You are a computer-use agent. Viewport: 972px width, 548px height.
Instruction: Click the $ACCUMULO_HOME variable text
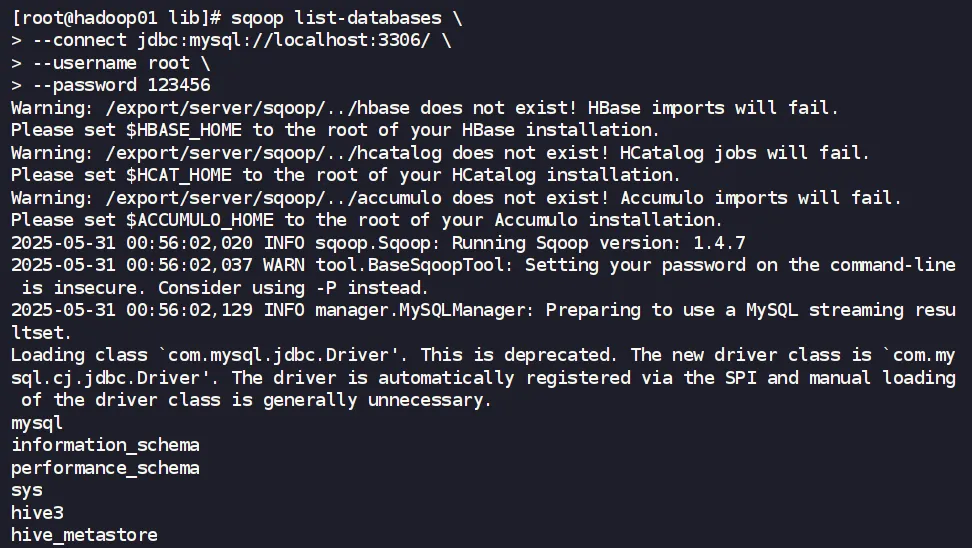click(x=200, y=220)
